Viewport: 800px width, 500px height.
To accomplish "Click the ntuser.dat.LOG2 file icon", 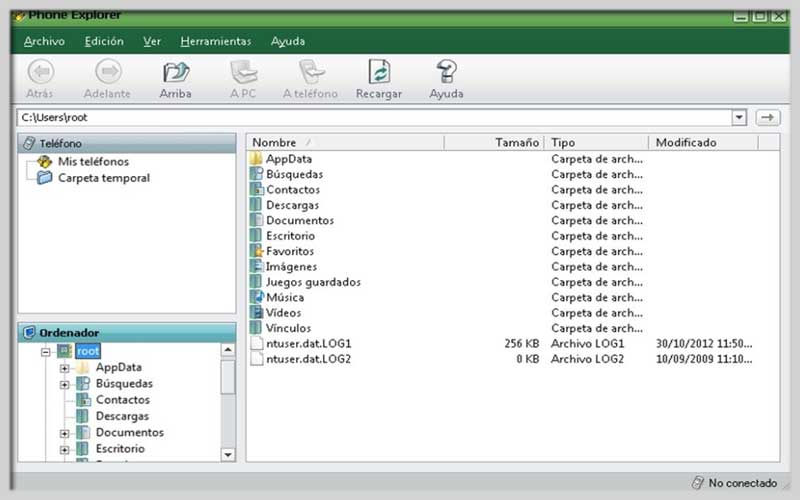I will pos(256,358).
